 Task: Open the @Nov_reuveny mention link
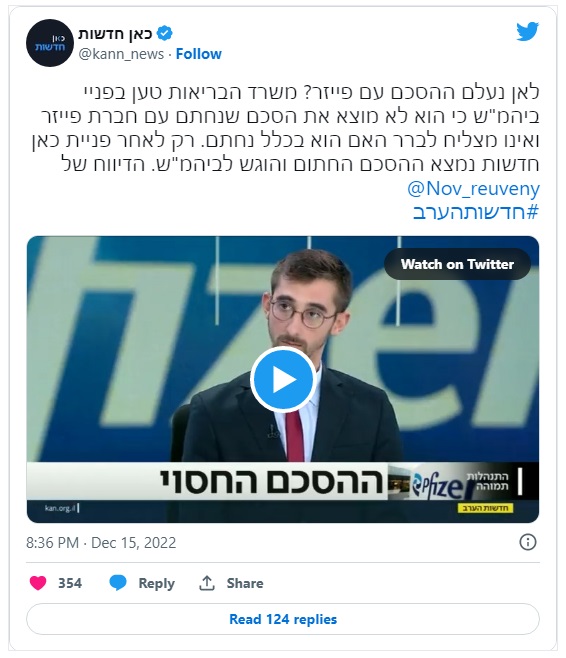point(473,189)
